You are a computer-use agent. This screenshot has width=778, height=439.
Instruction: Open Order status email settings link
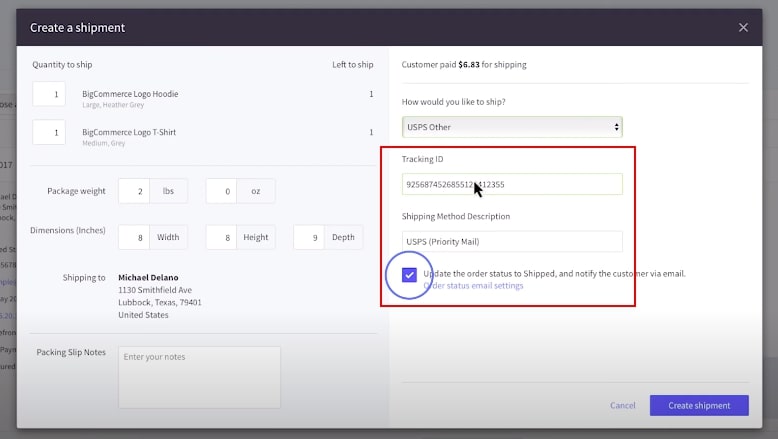click(473, 286)
